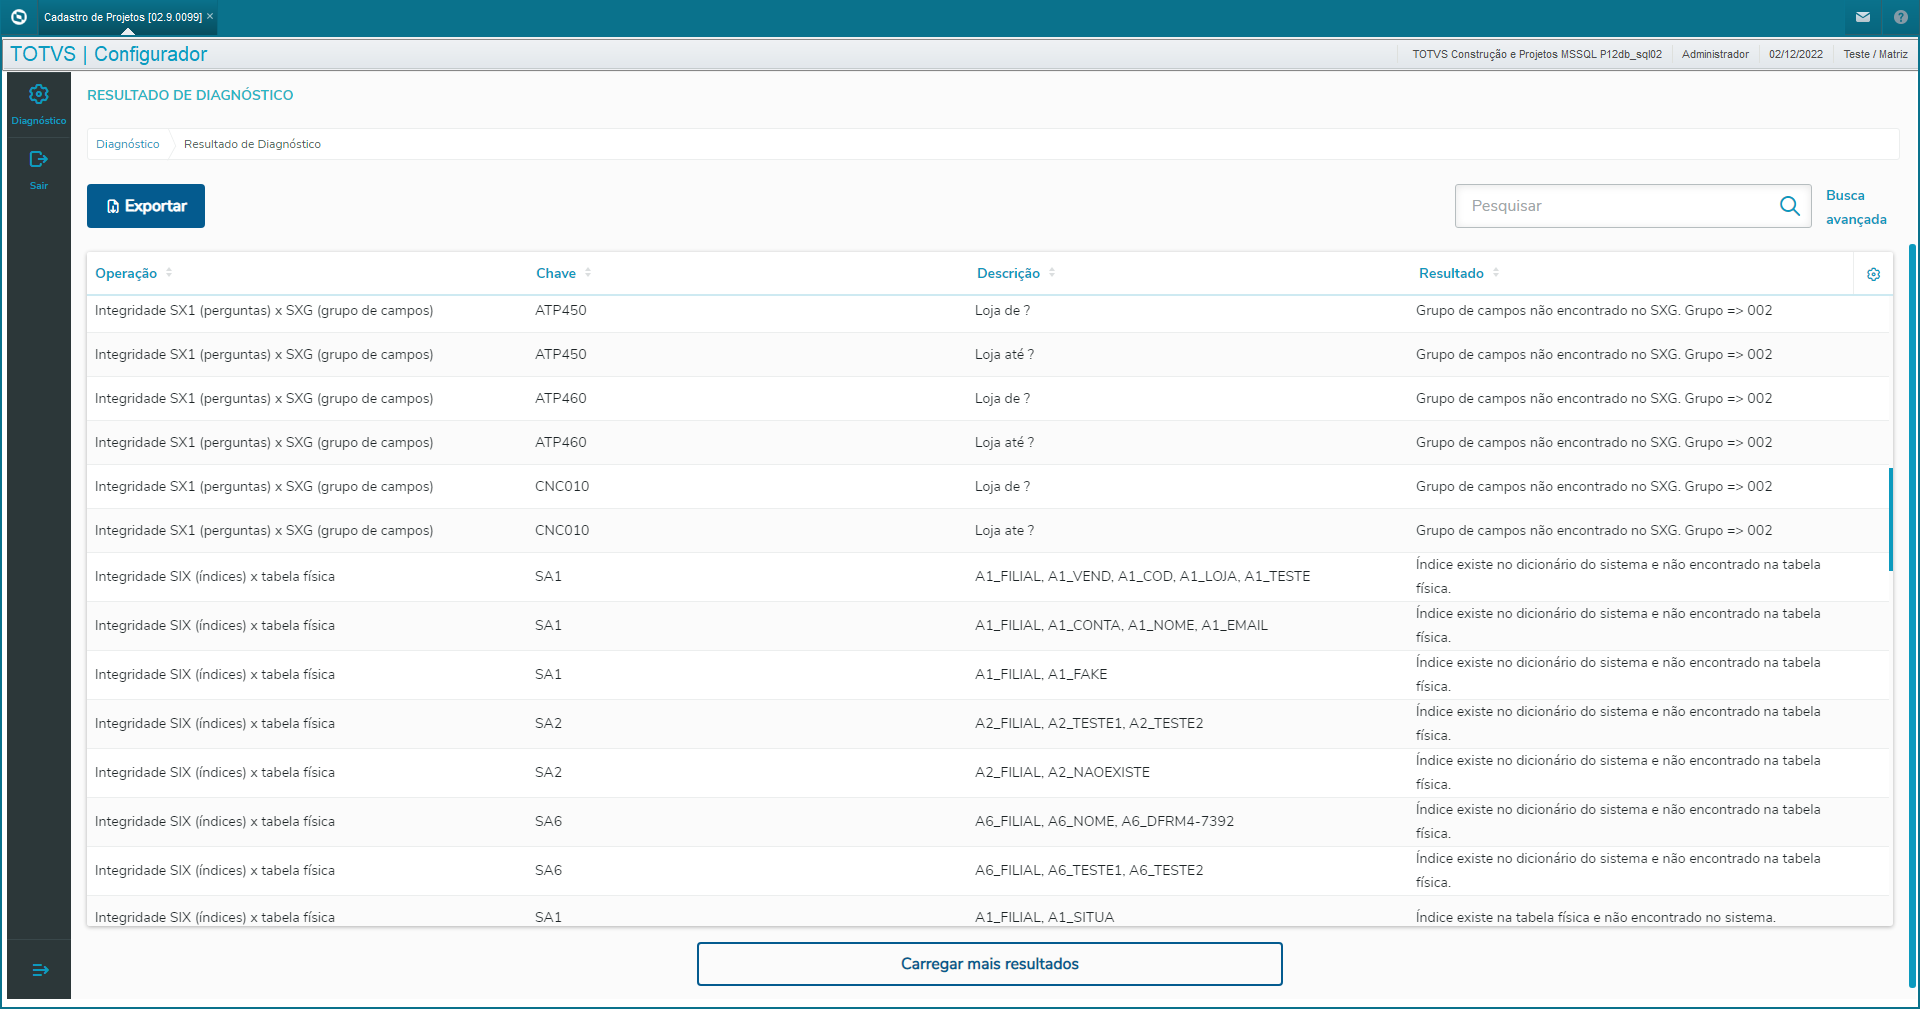The width and height of the screenshot is (1920, 1009).
Task: Click RESULTADO DE DIAGNÓSTICO page heading
Action: pos(190,95)
